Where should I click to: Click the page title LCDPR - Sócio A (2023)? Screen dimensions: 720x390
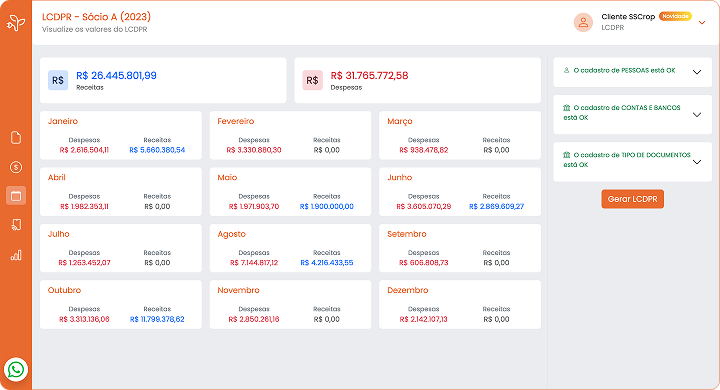[x=96, y=17]
